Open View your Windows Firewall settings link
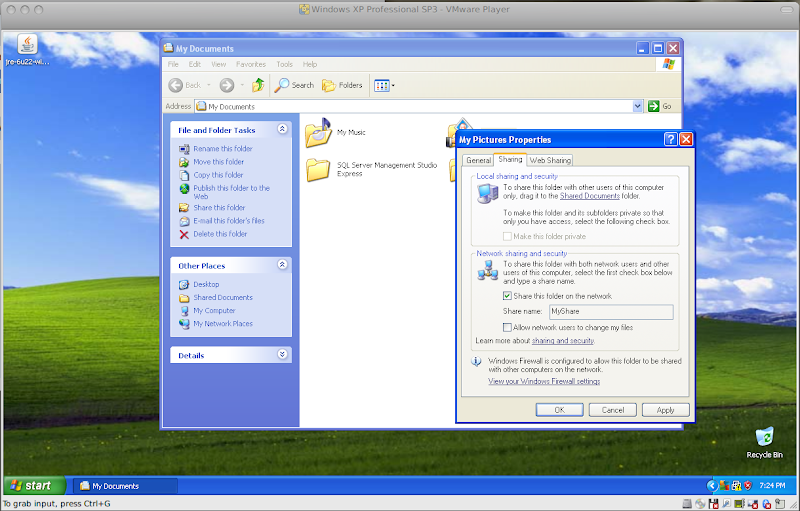The width and height of the screenshot is (800, 511). (544, 381)
